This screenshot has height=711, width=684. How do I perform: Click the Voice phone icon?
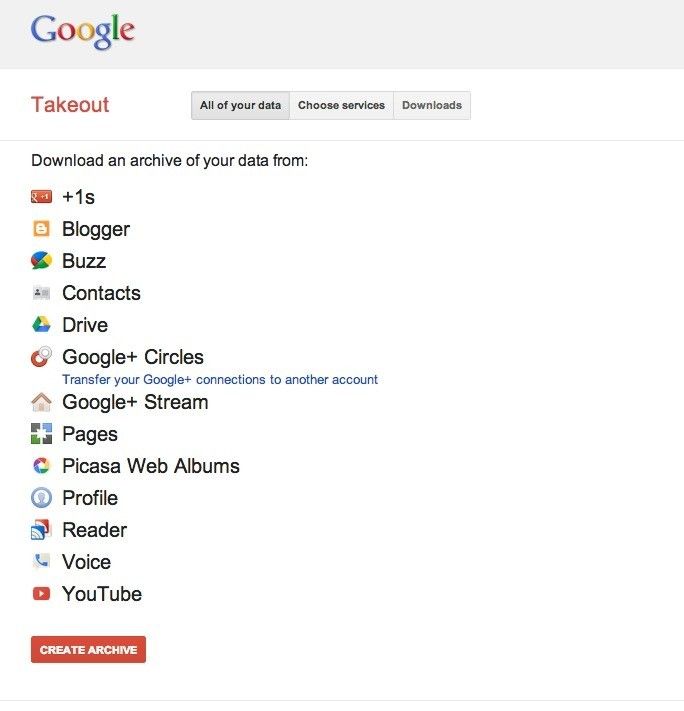coord(41,562)
